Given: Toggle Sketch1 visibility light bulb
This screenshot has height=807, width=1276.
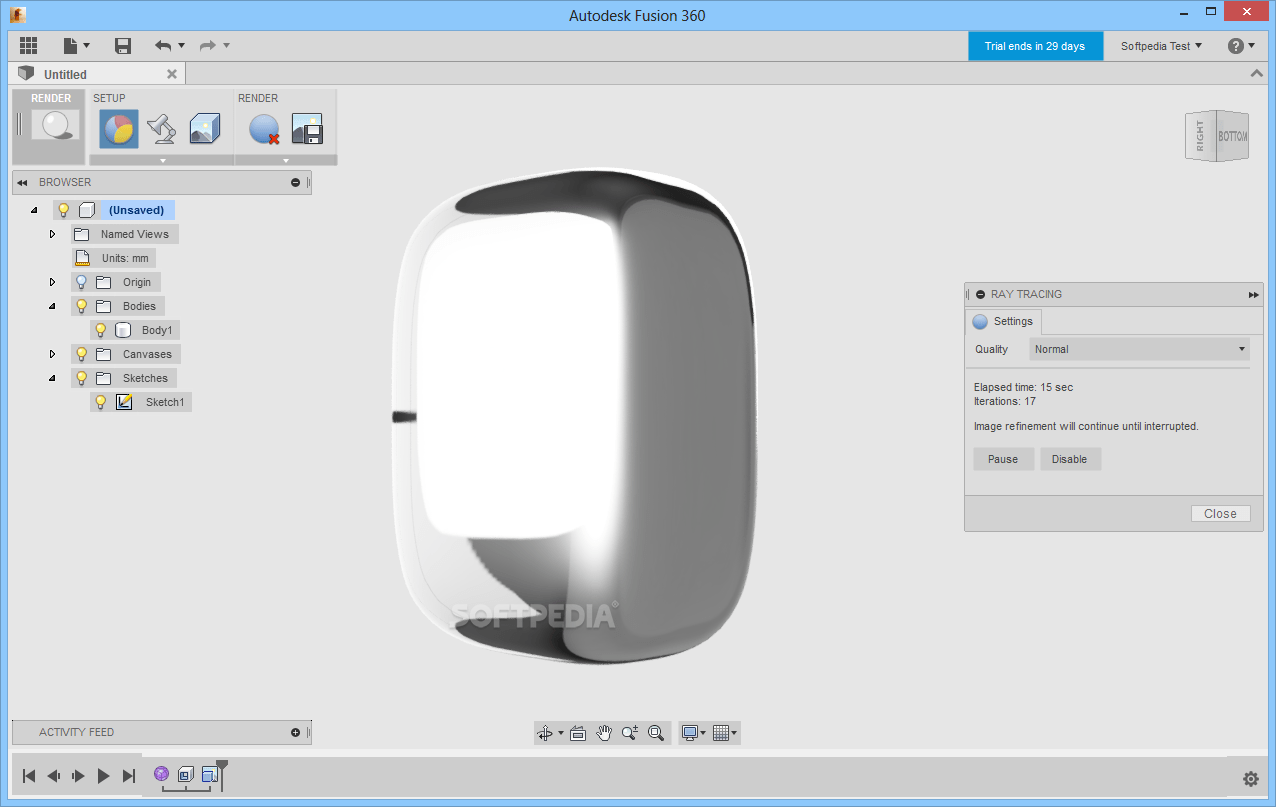Looking at the screenshot, I should coord(100,402).
